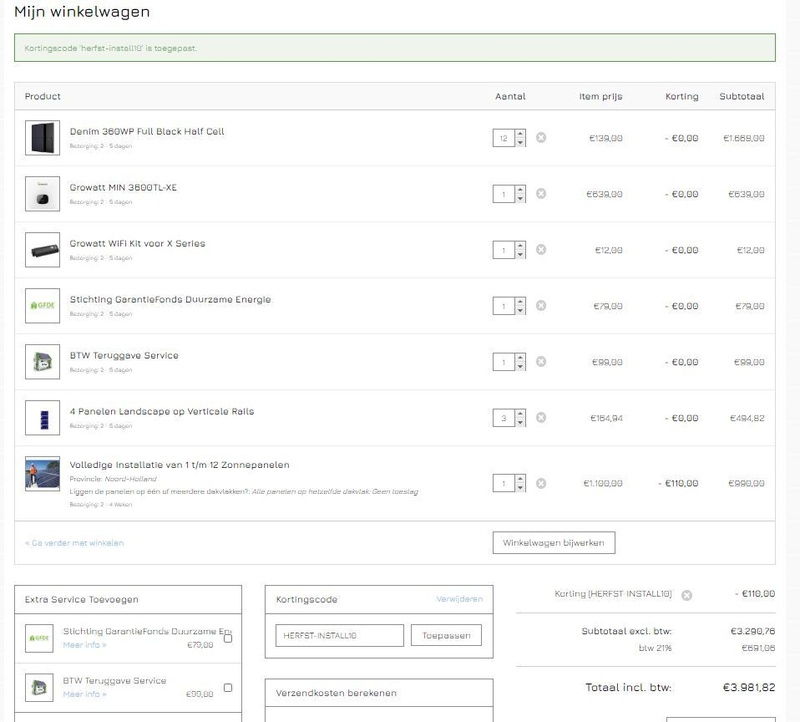Image resolution: width=800 pixels, height=722 pixels.
Task: Click quantity field of 4 Panelen Landscape
Action: point(504,418)
